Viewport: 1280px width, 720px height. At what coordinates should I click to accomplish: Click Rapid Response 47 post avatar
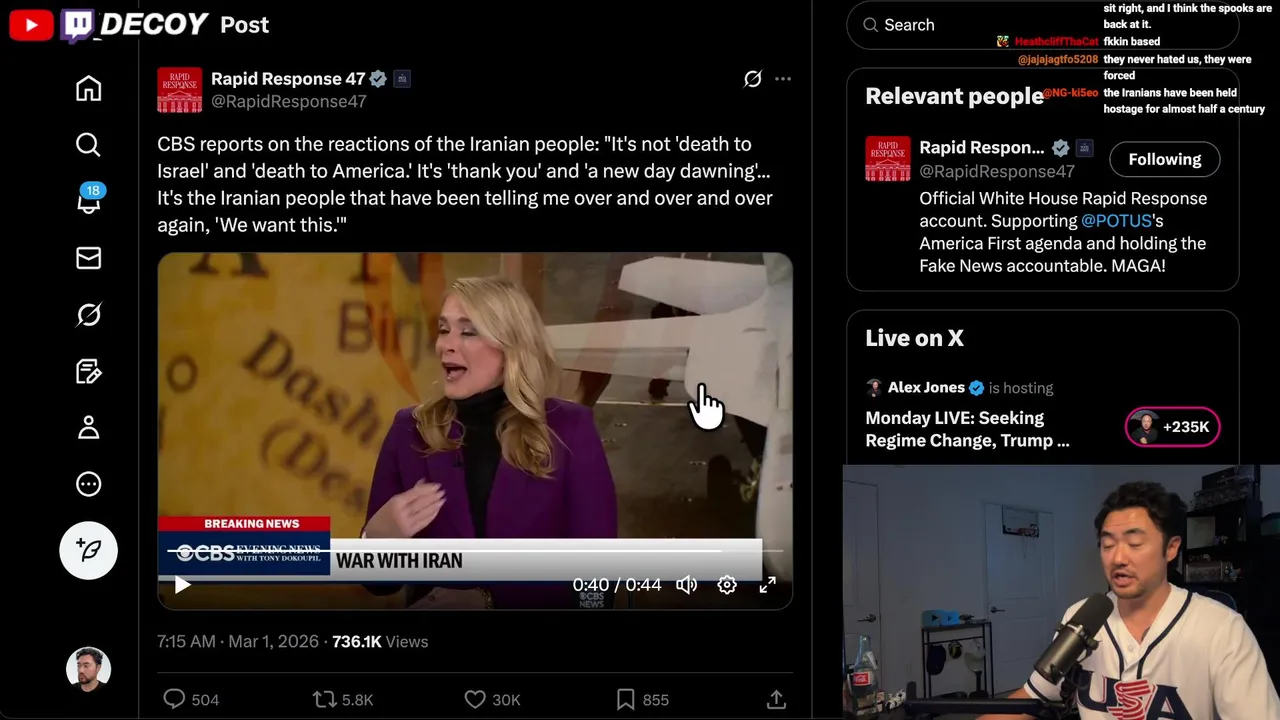click(x=179, y=90)
